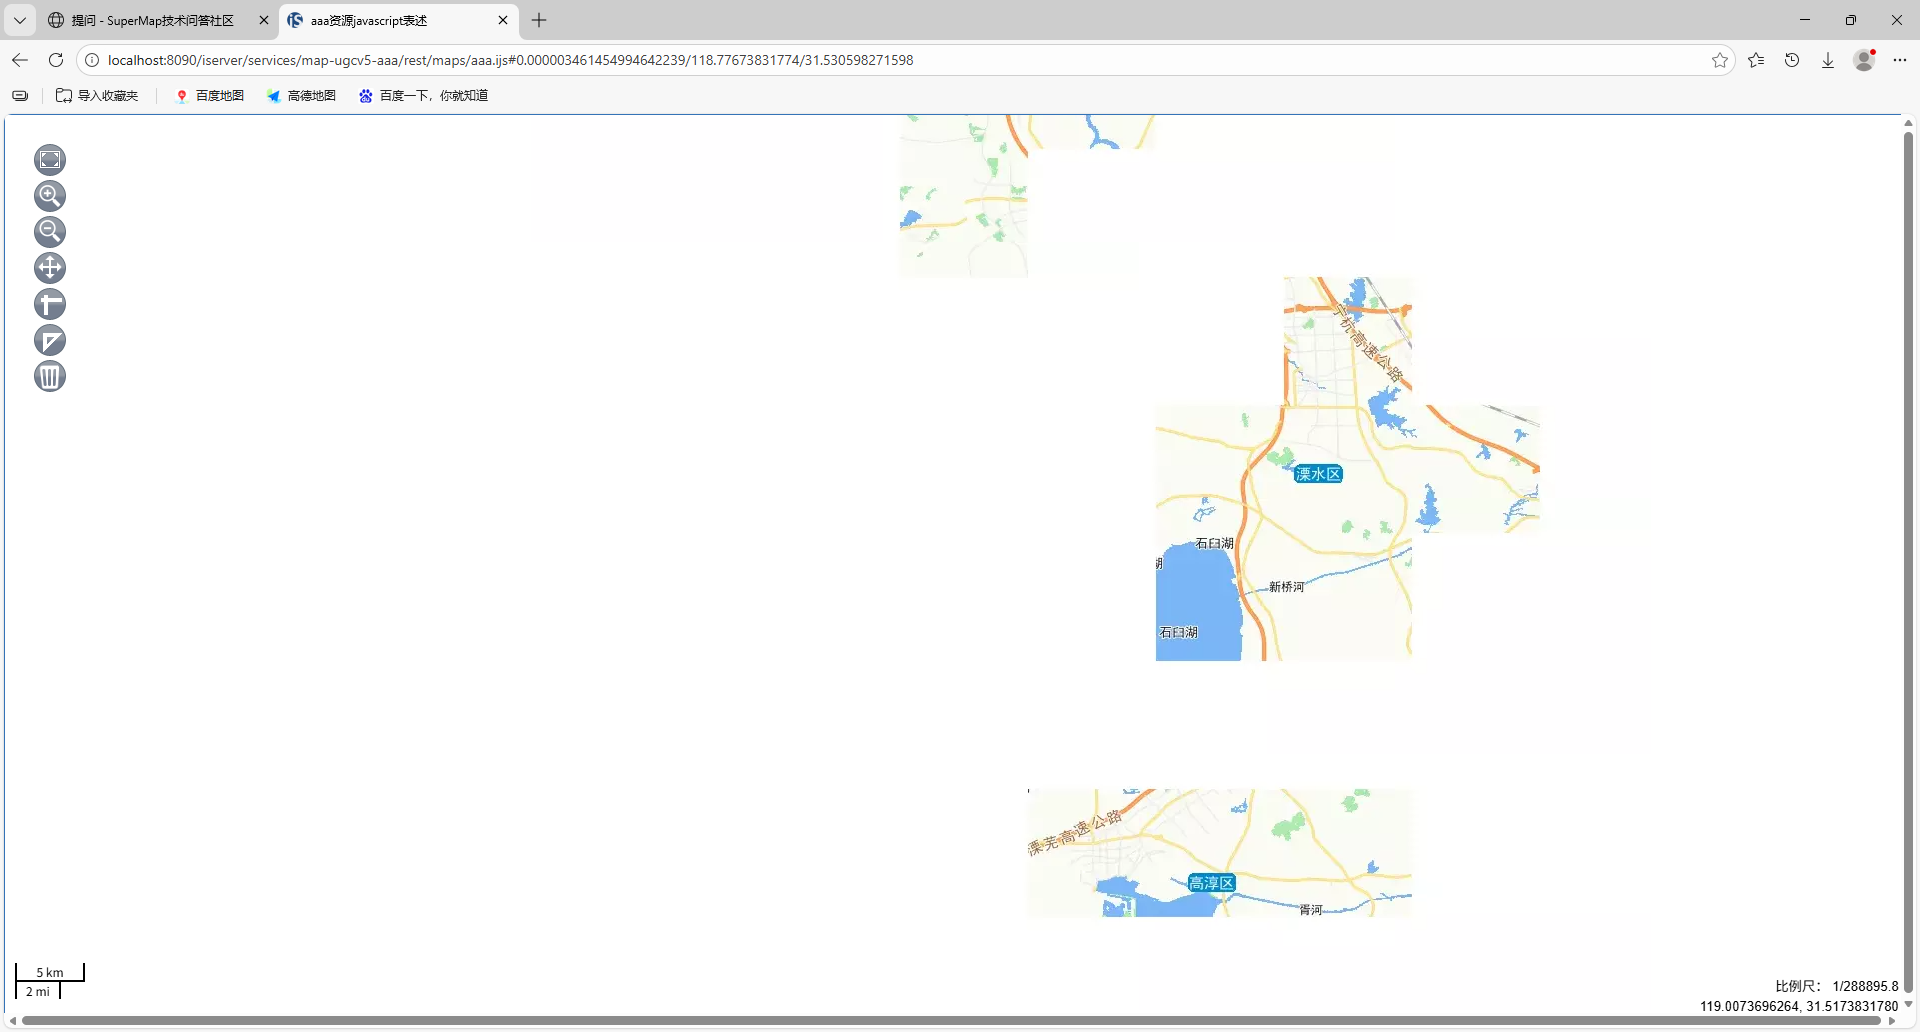This screenshot has height=1032, width=1920.
Task: Choose the area measure tool
Action: click(x=50, y=340)
